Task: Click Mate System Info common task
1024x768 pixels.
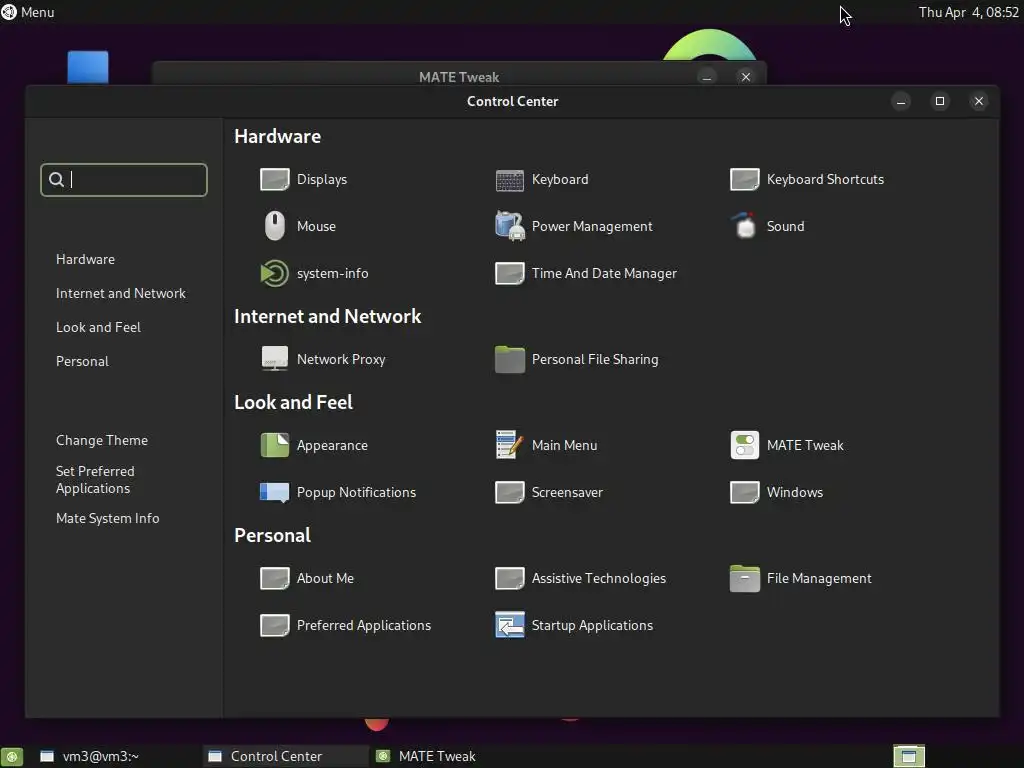Action: click(x=107, y=518)
